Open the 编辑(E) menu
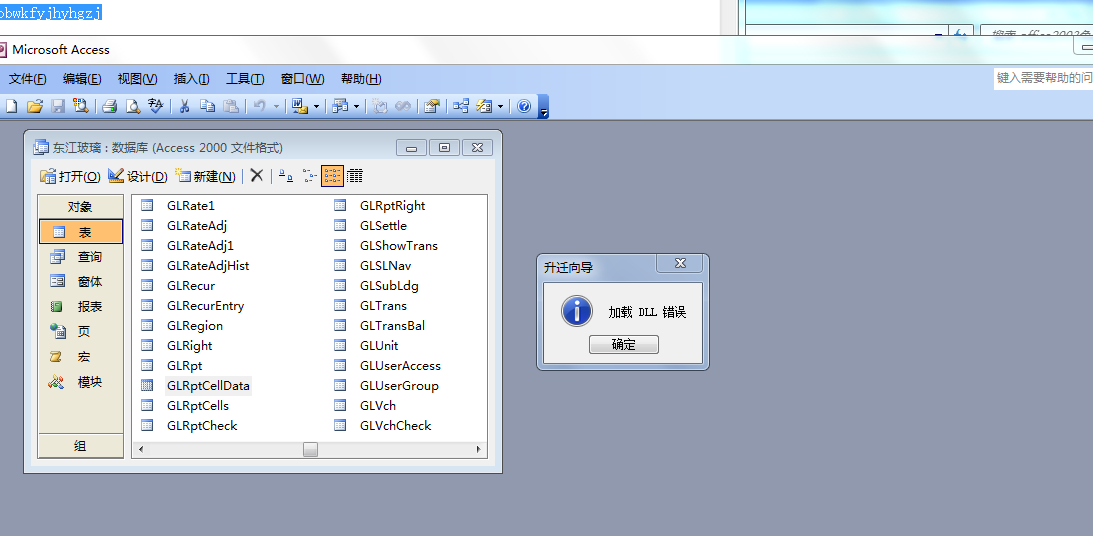Image resolution: width=1093 pixels, height=536 pixels. pos(82,79)
